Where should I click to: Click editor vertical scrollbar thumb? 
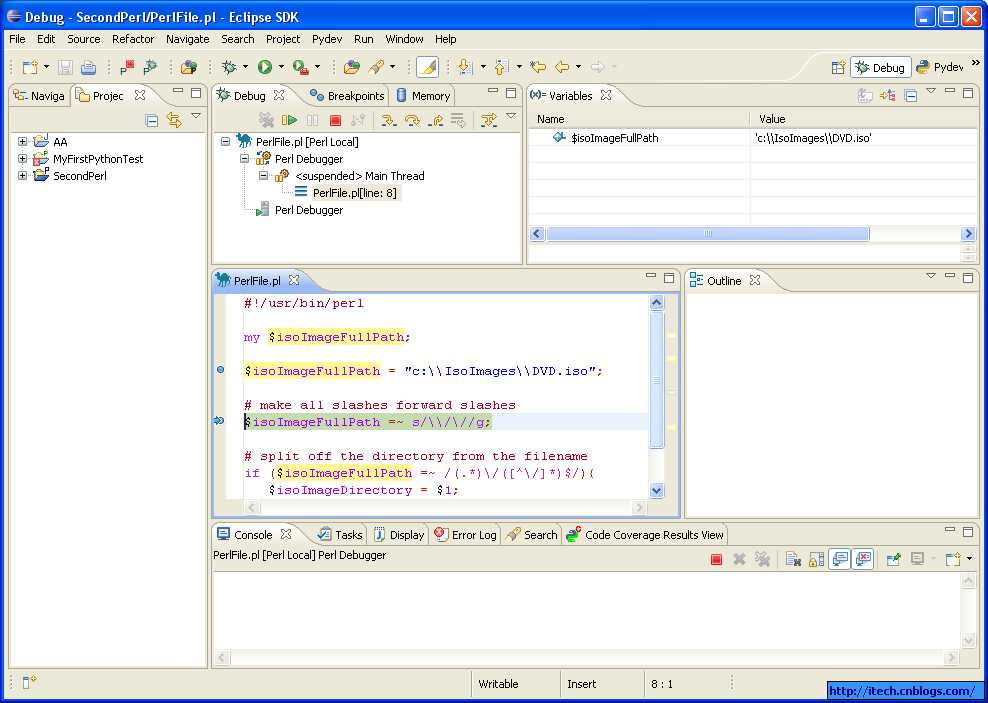pos(656,380)
